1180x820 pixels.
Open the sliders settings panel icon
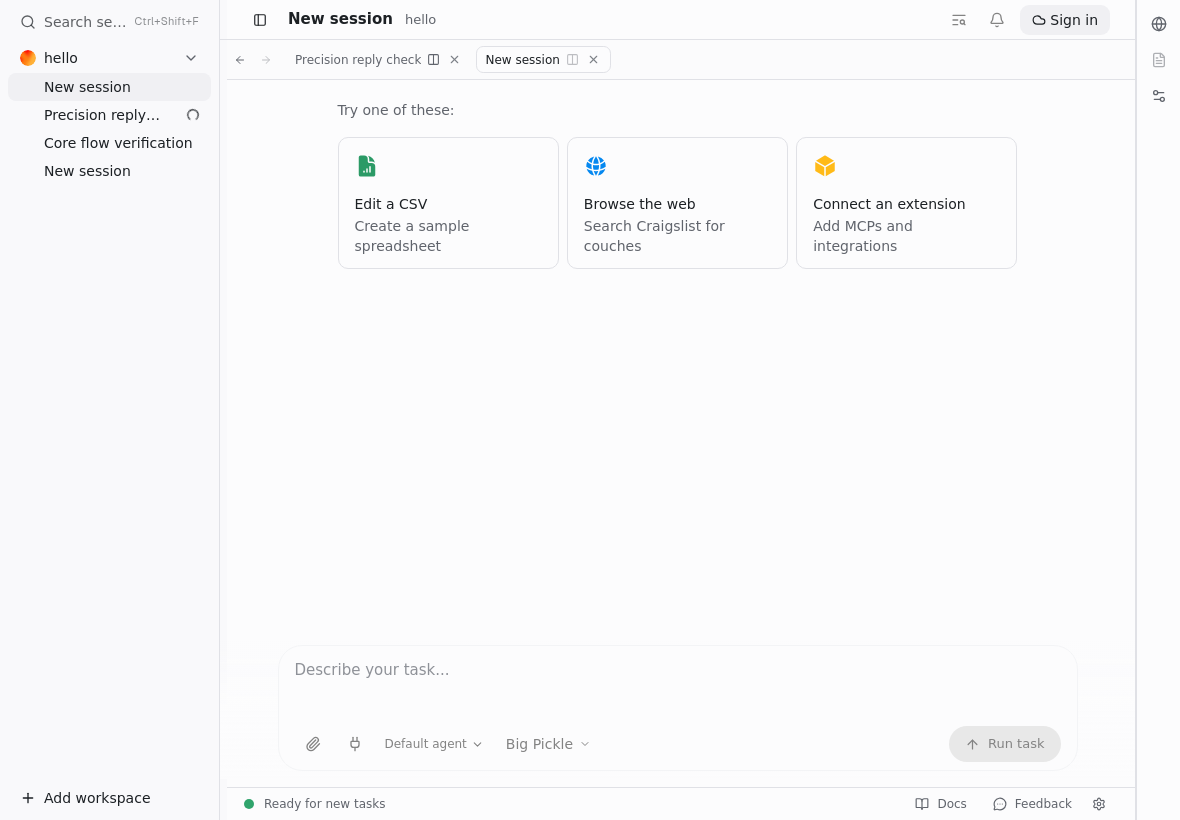tap(1159, 96)
